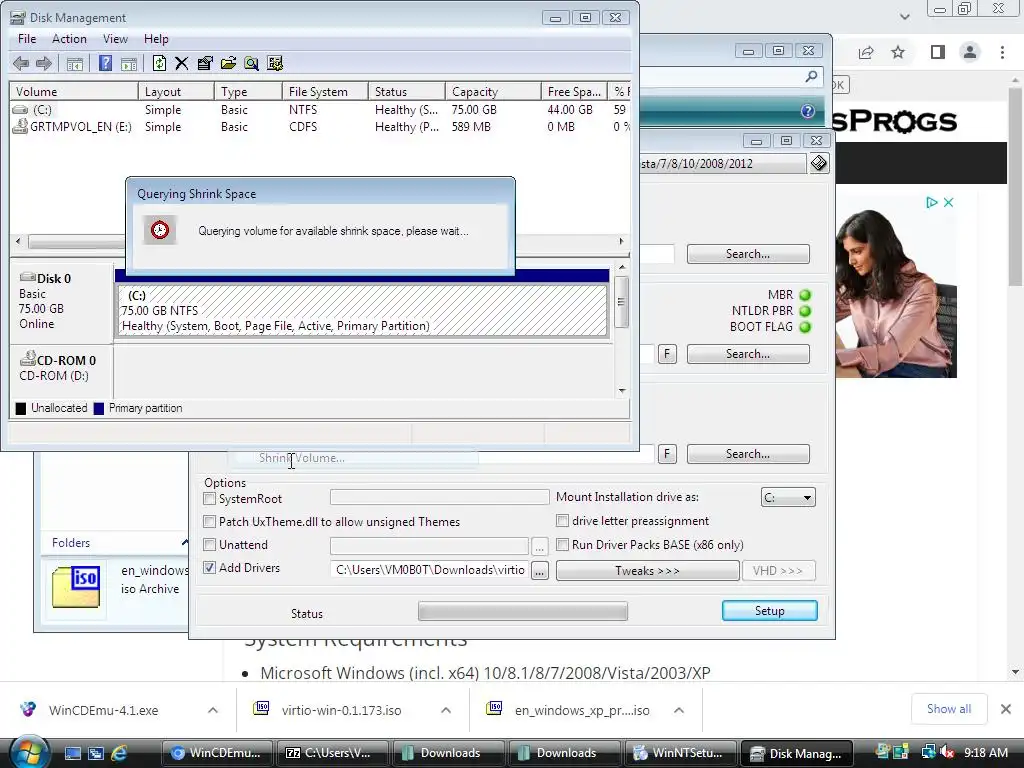Expand en_windows_xp_pr iso download options chevron
Screen dimensions: 1024x768
[679, 710]
